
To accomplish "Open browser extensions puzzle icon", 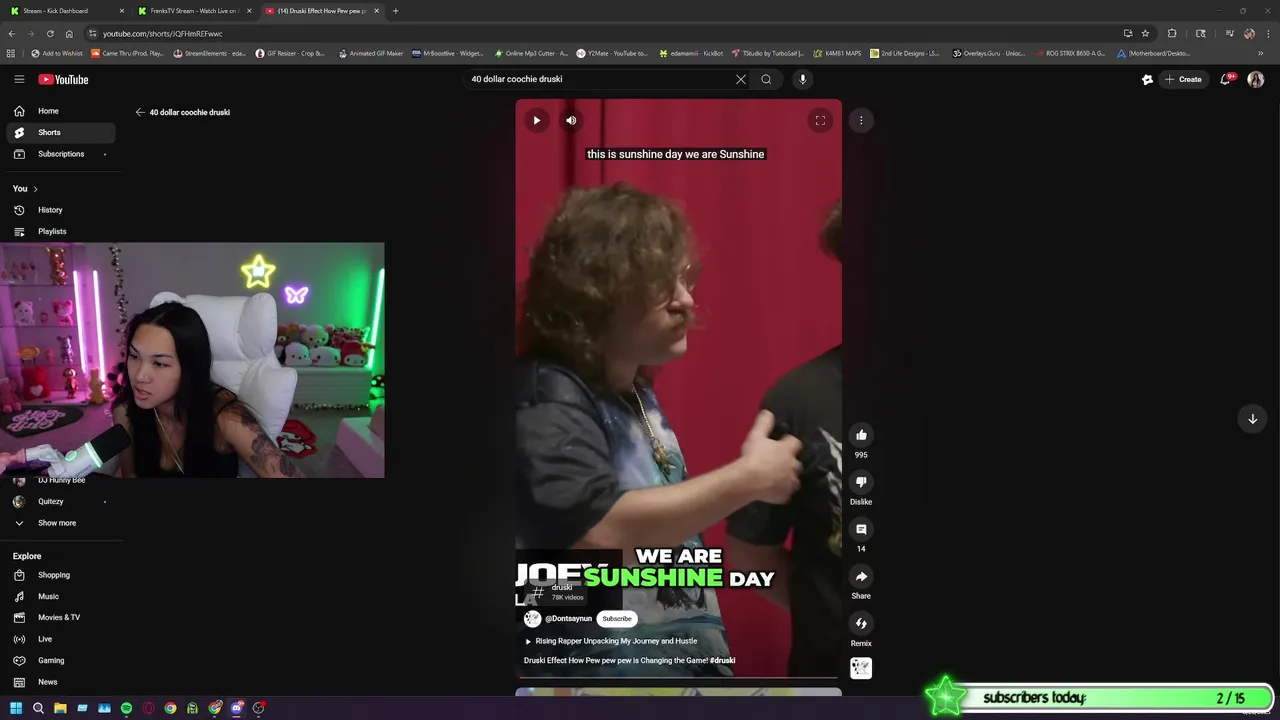I will click(1172, 33).
